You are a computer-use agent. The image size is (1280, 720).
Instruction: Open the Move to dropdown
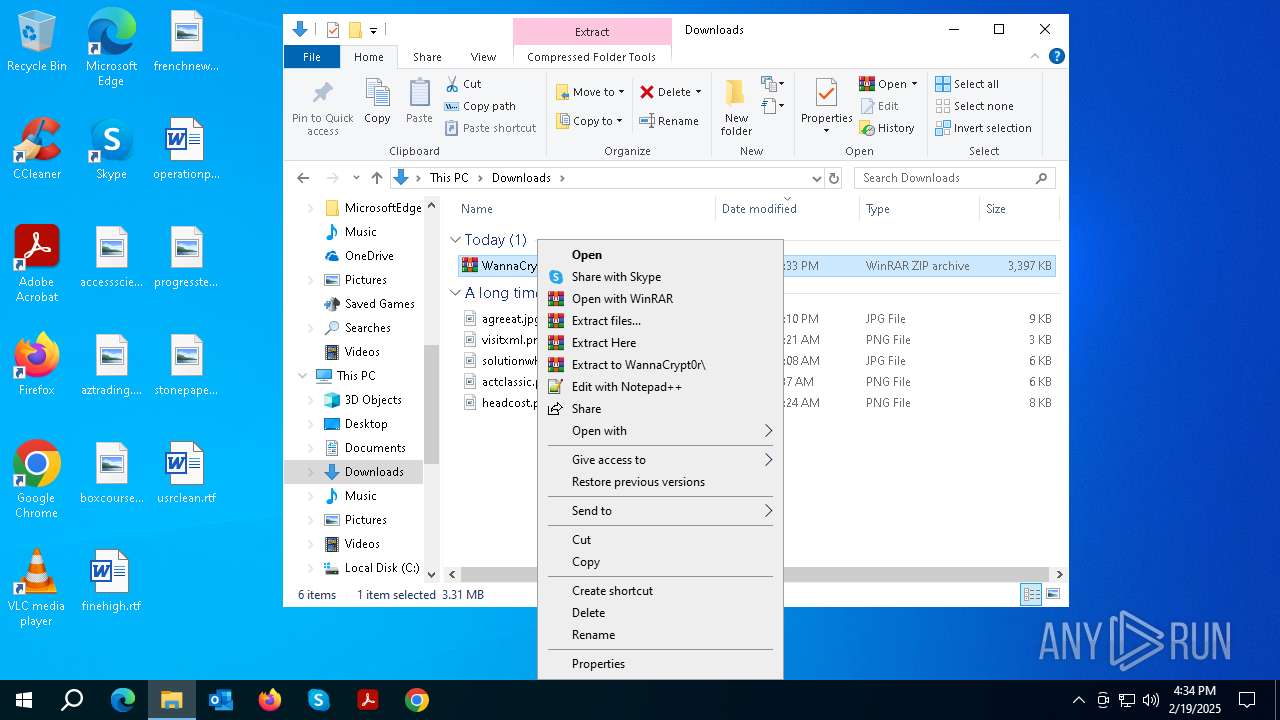coord(590,92)
